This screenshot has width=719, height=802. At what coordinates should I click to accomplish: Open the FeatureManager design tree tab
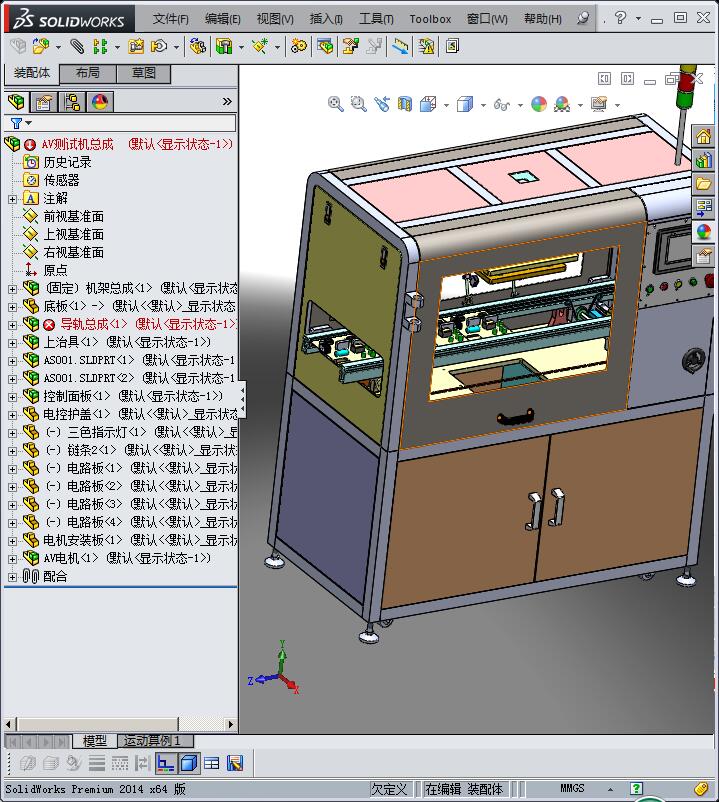pyautogui.click(x=16, y=102)
